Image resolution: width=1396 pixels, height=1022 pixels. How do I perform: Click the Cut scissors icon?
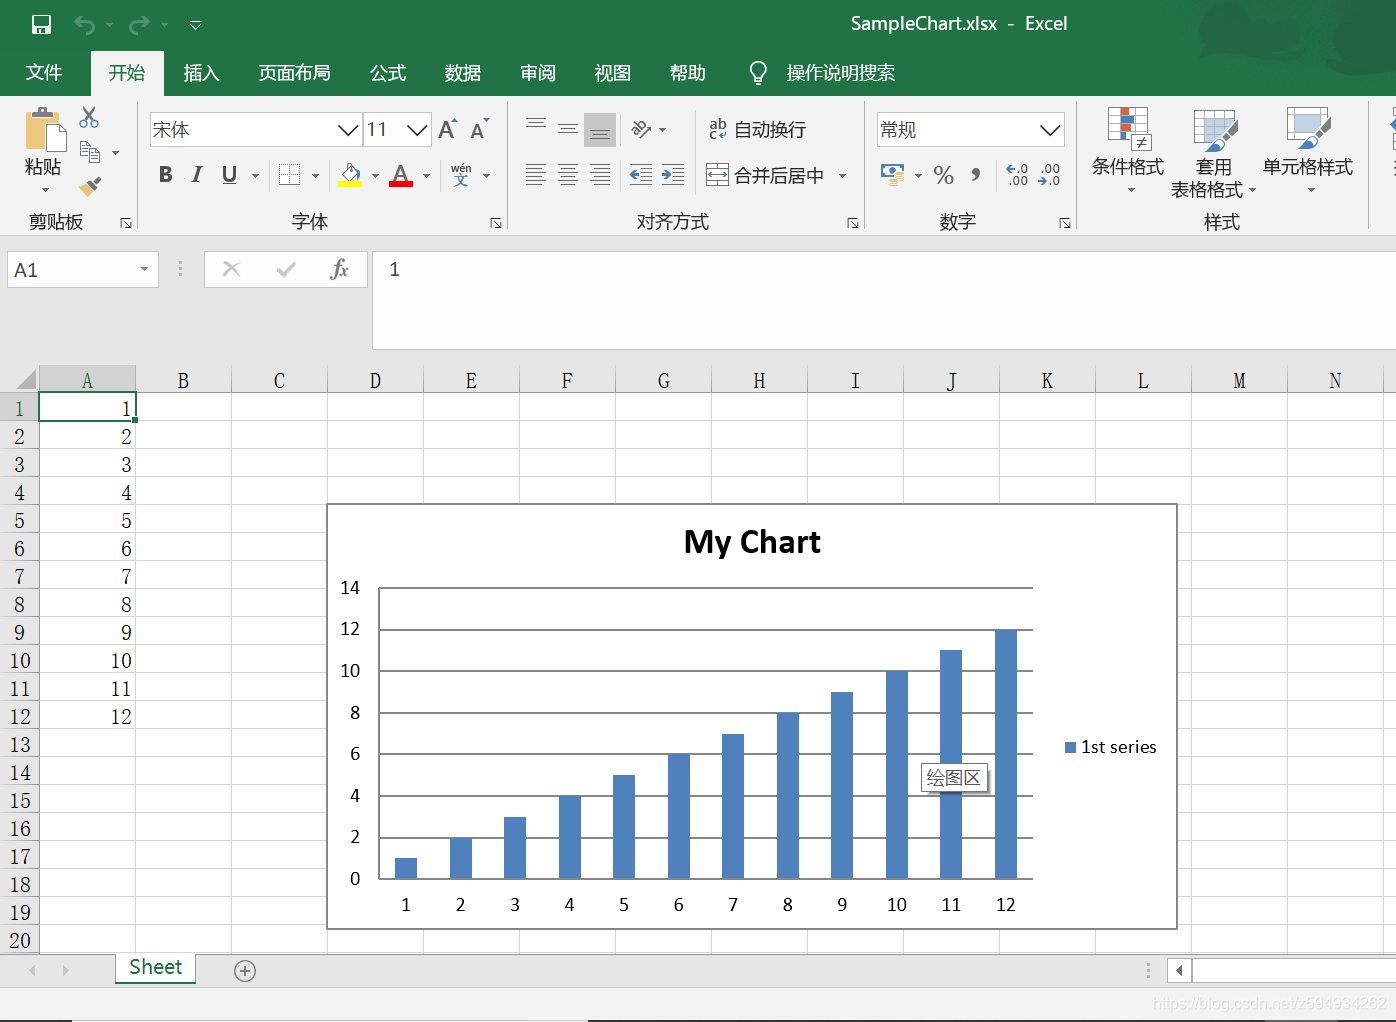(89, 118)
